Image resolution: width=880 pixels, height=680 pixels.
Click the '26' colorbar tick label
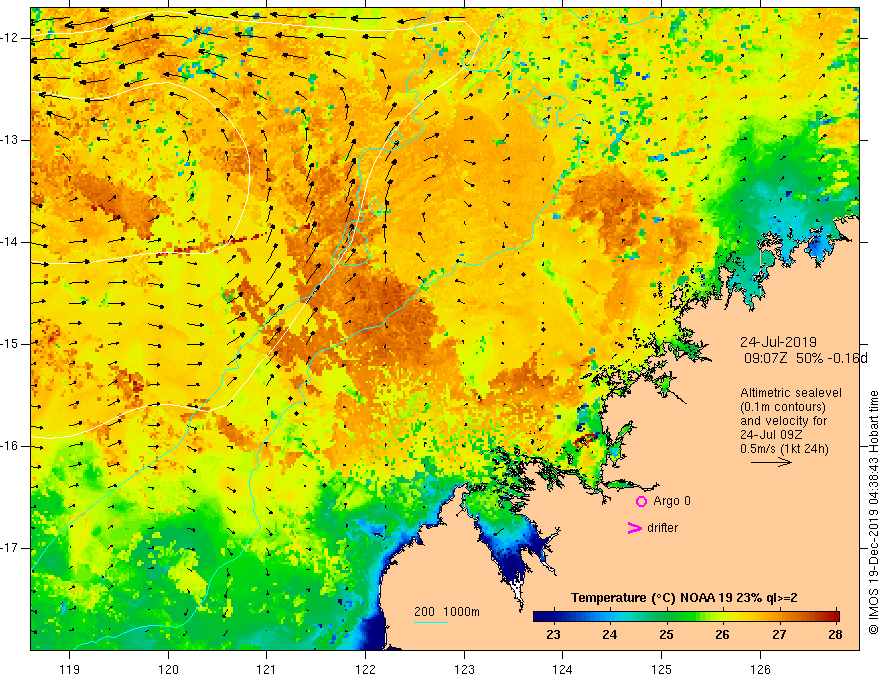[x=722, y=635]
